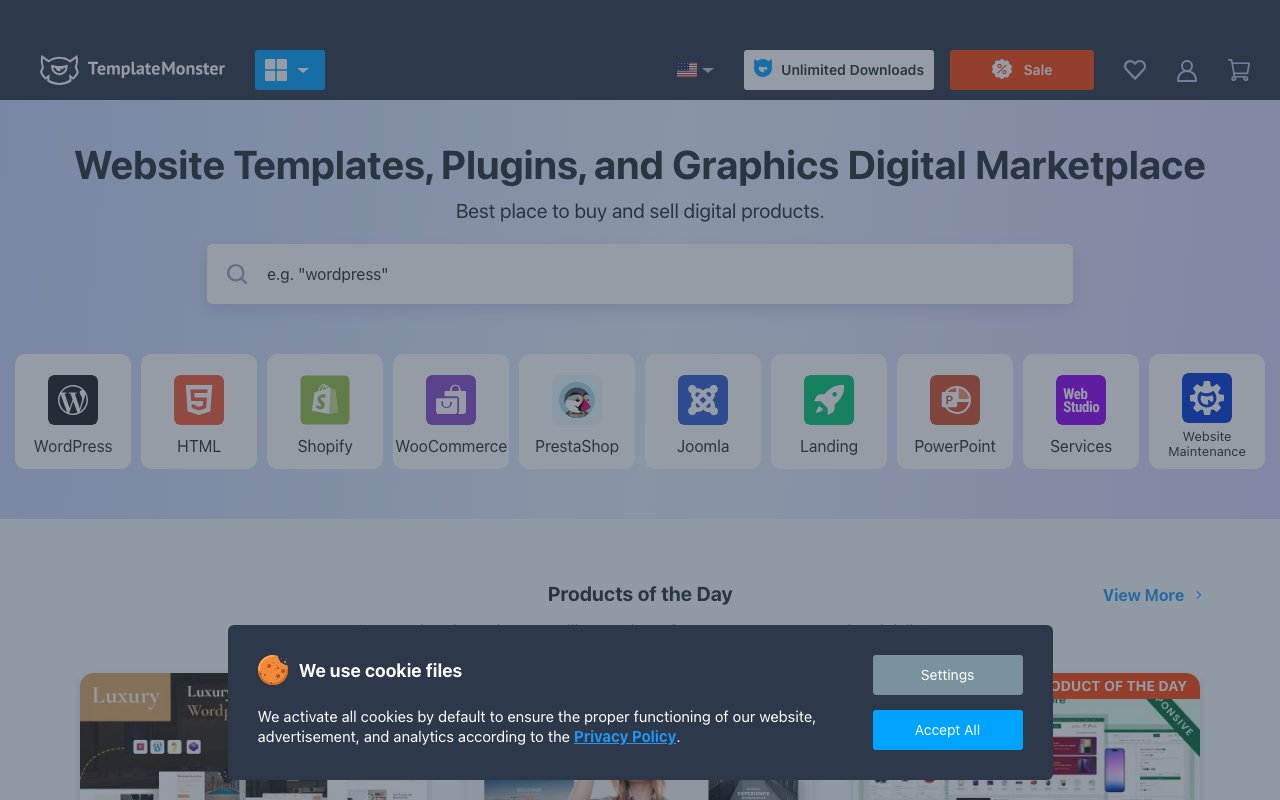Screen dimensions: 1280x800
Task: Click the percent badge icon on Sale
Action: click(1002, 69)
